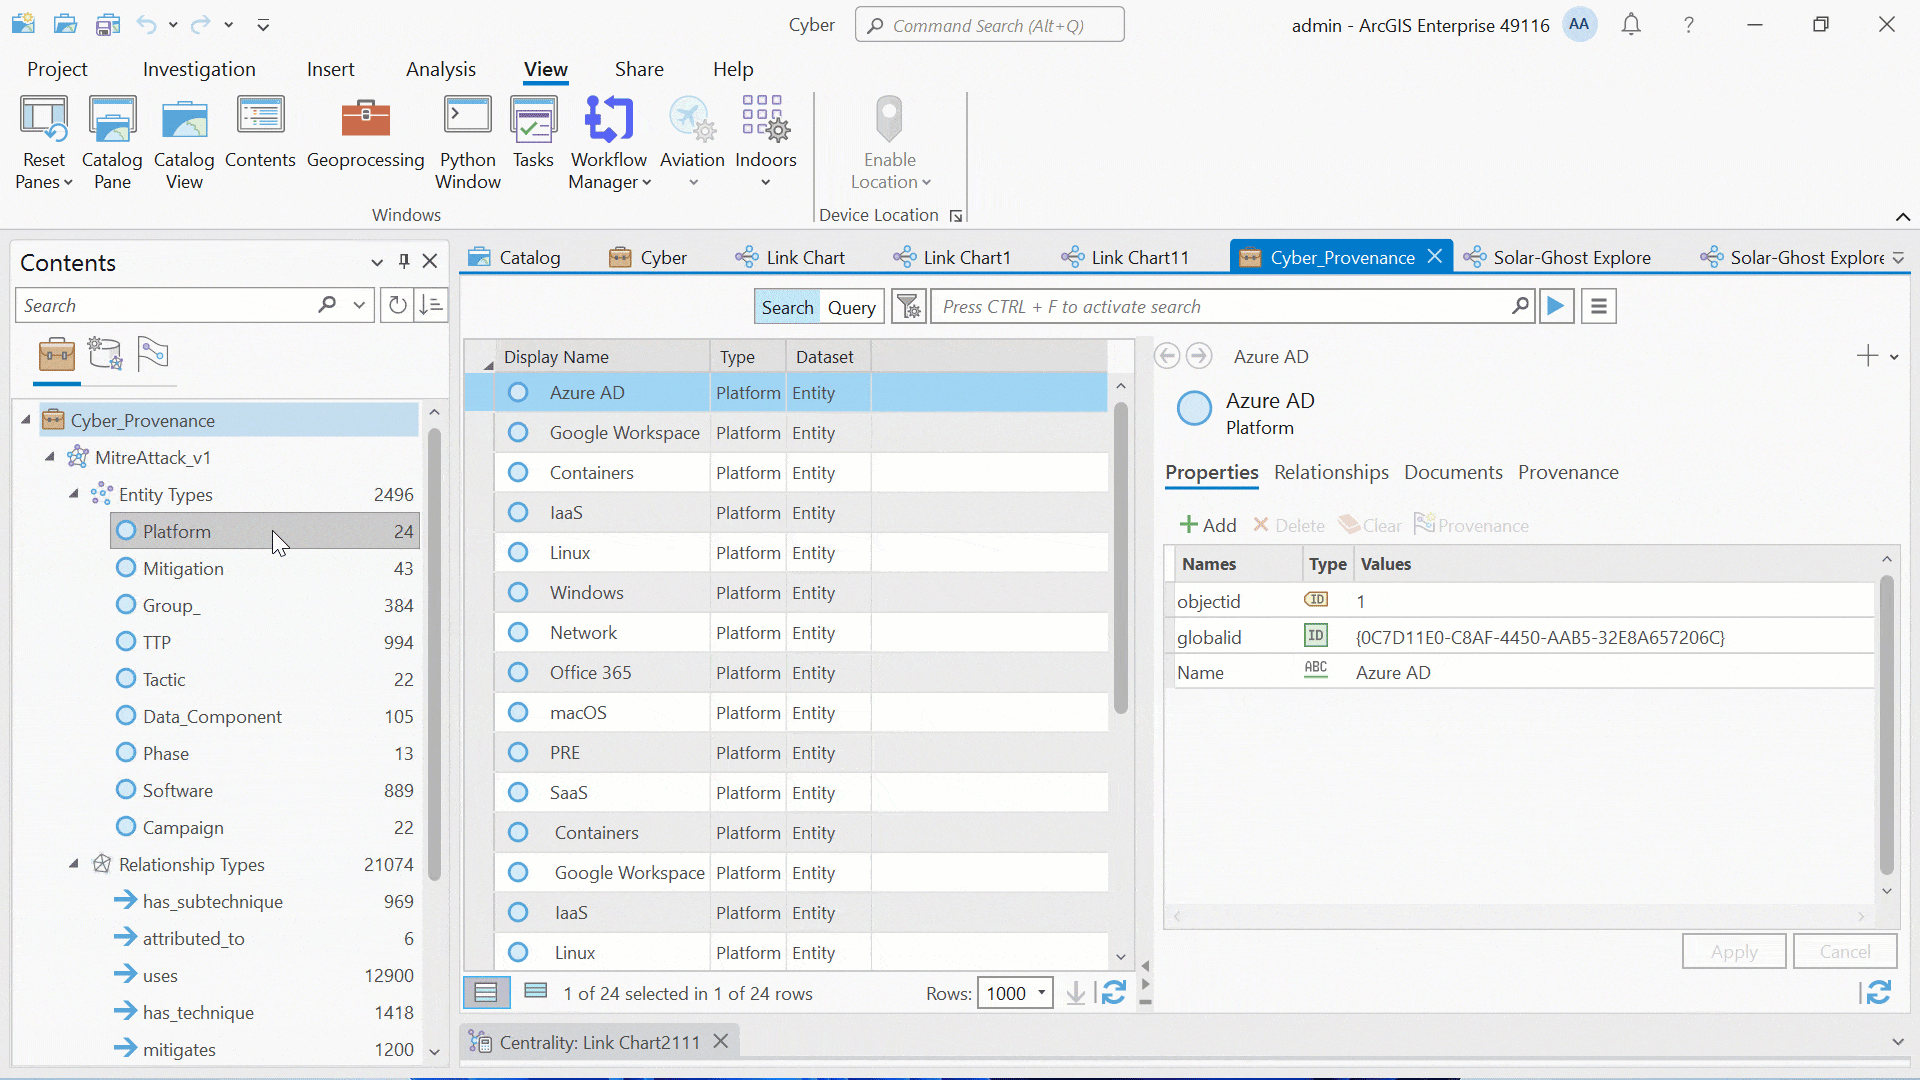The image size is (1920, 1080).
Task: Collapse the Entity Types tree node
Action: pyautogui.click(x=73, y=494)
